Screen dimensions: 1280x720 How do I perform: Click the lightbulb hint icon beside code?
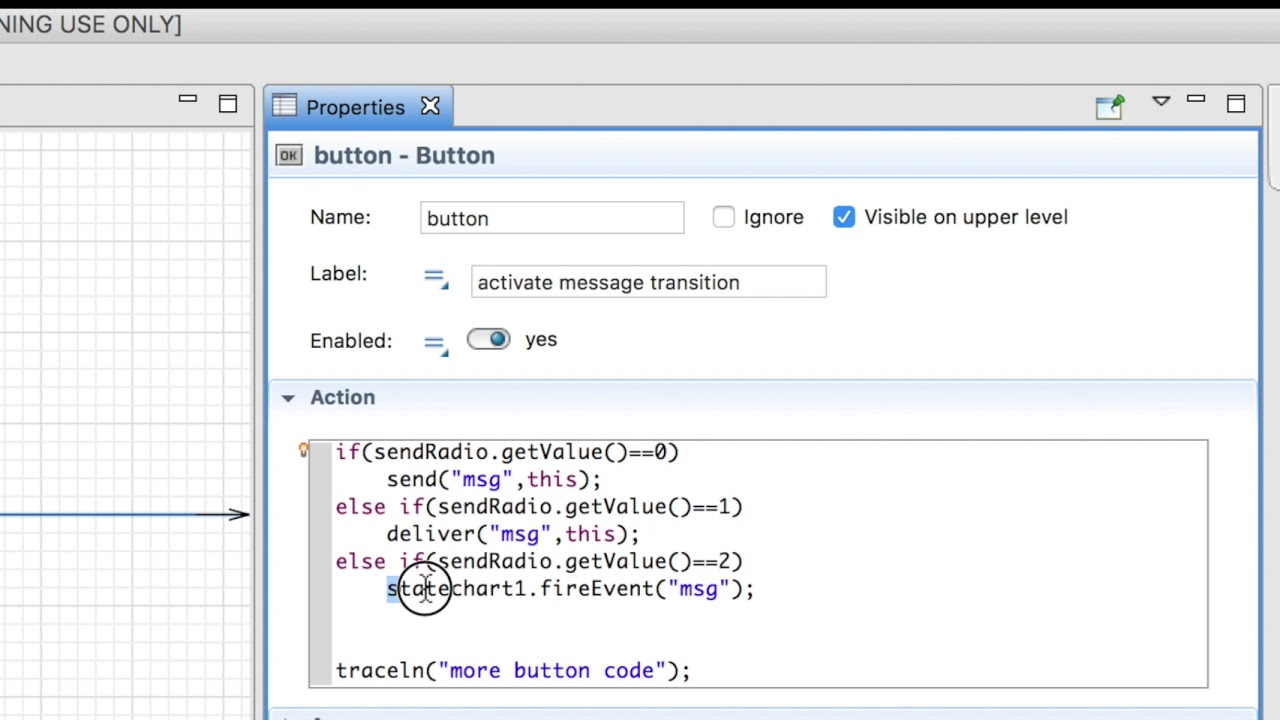click(303, 451)
